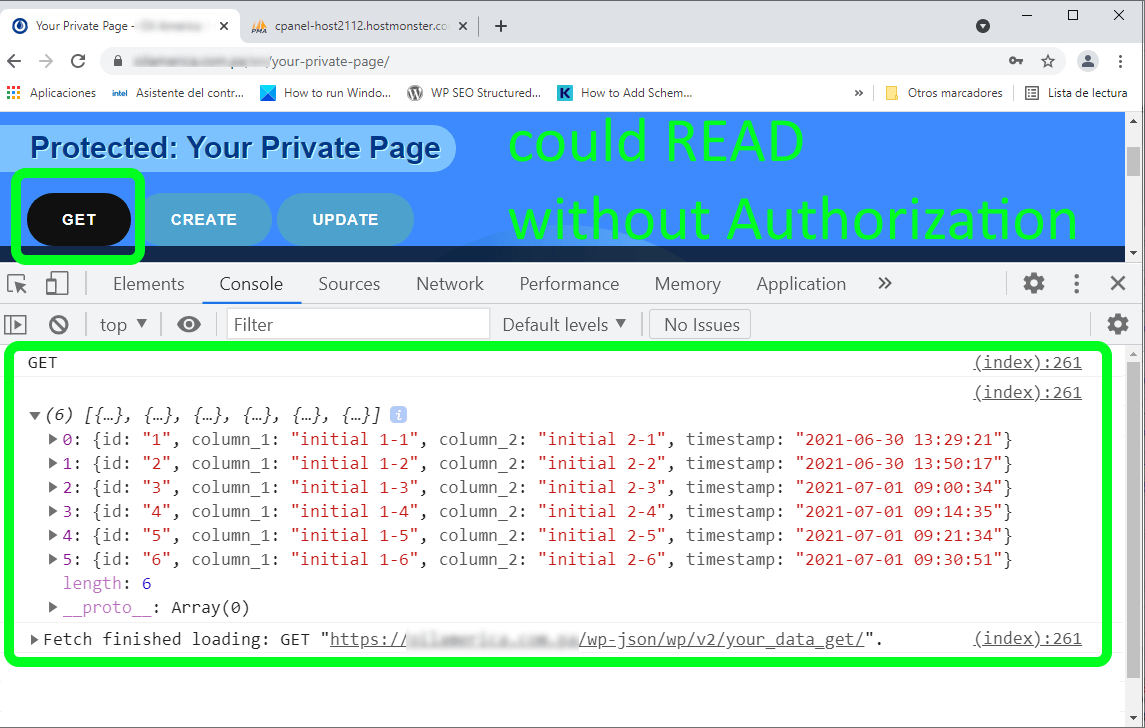
Task: Open console settings gear
Action: pos(1117,324)
